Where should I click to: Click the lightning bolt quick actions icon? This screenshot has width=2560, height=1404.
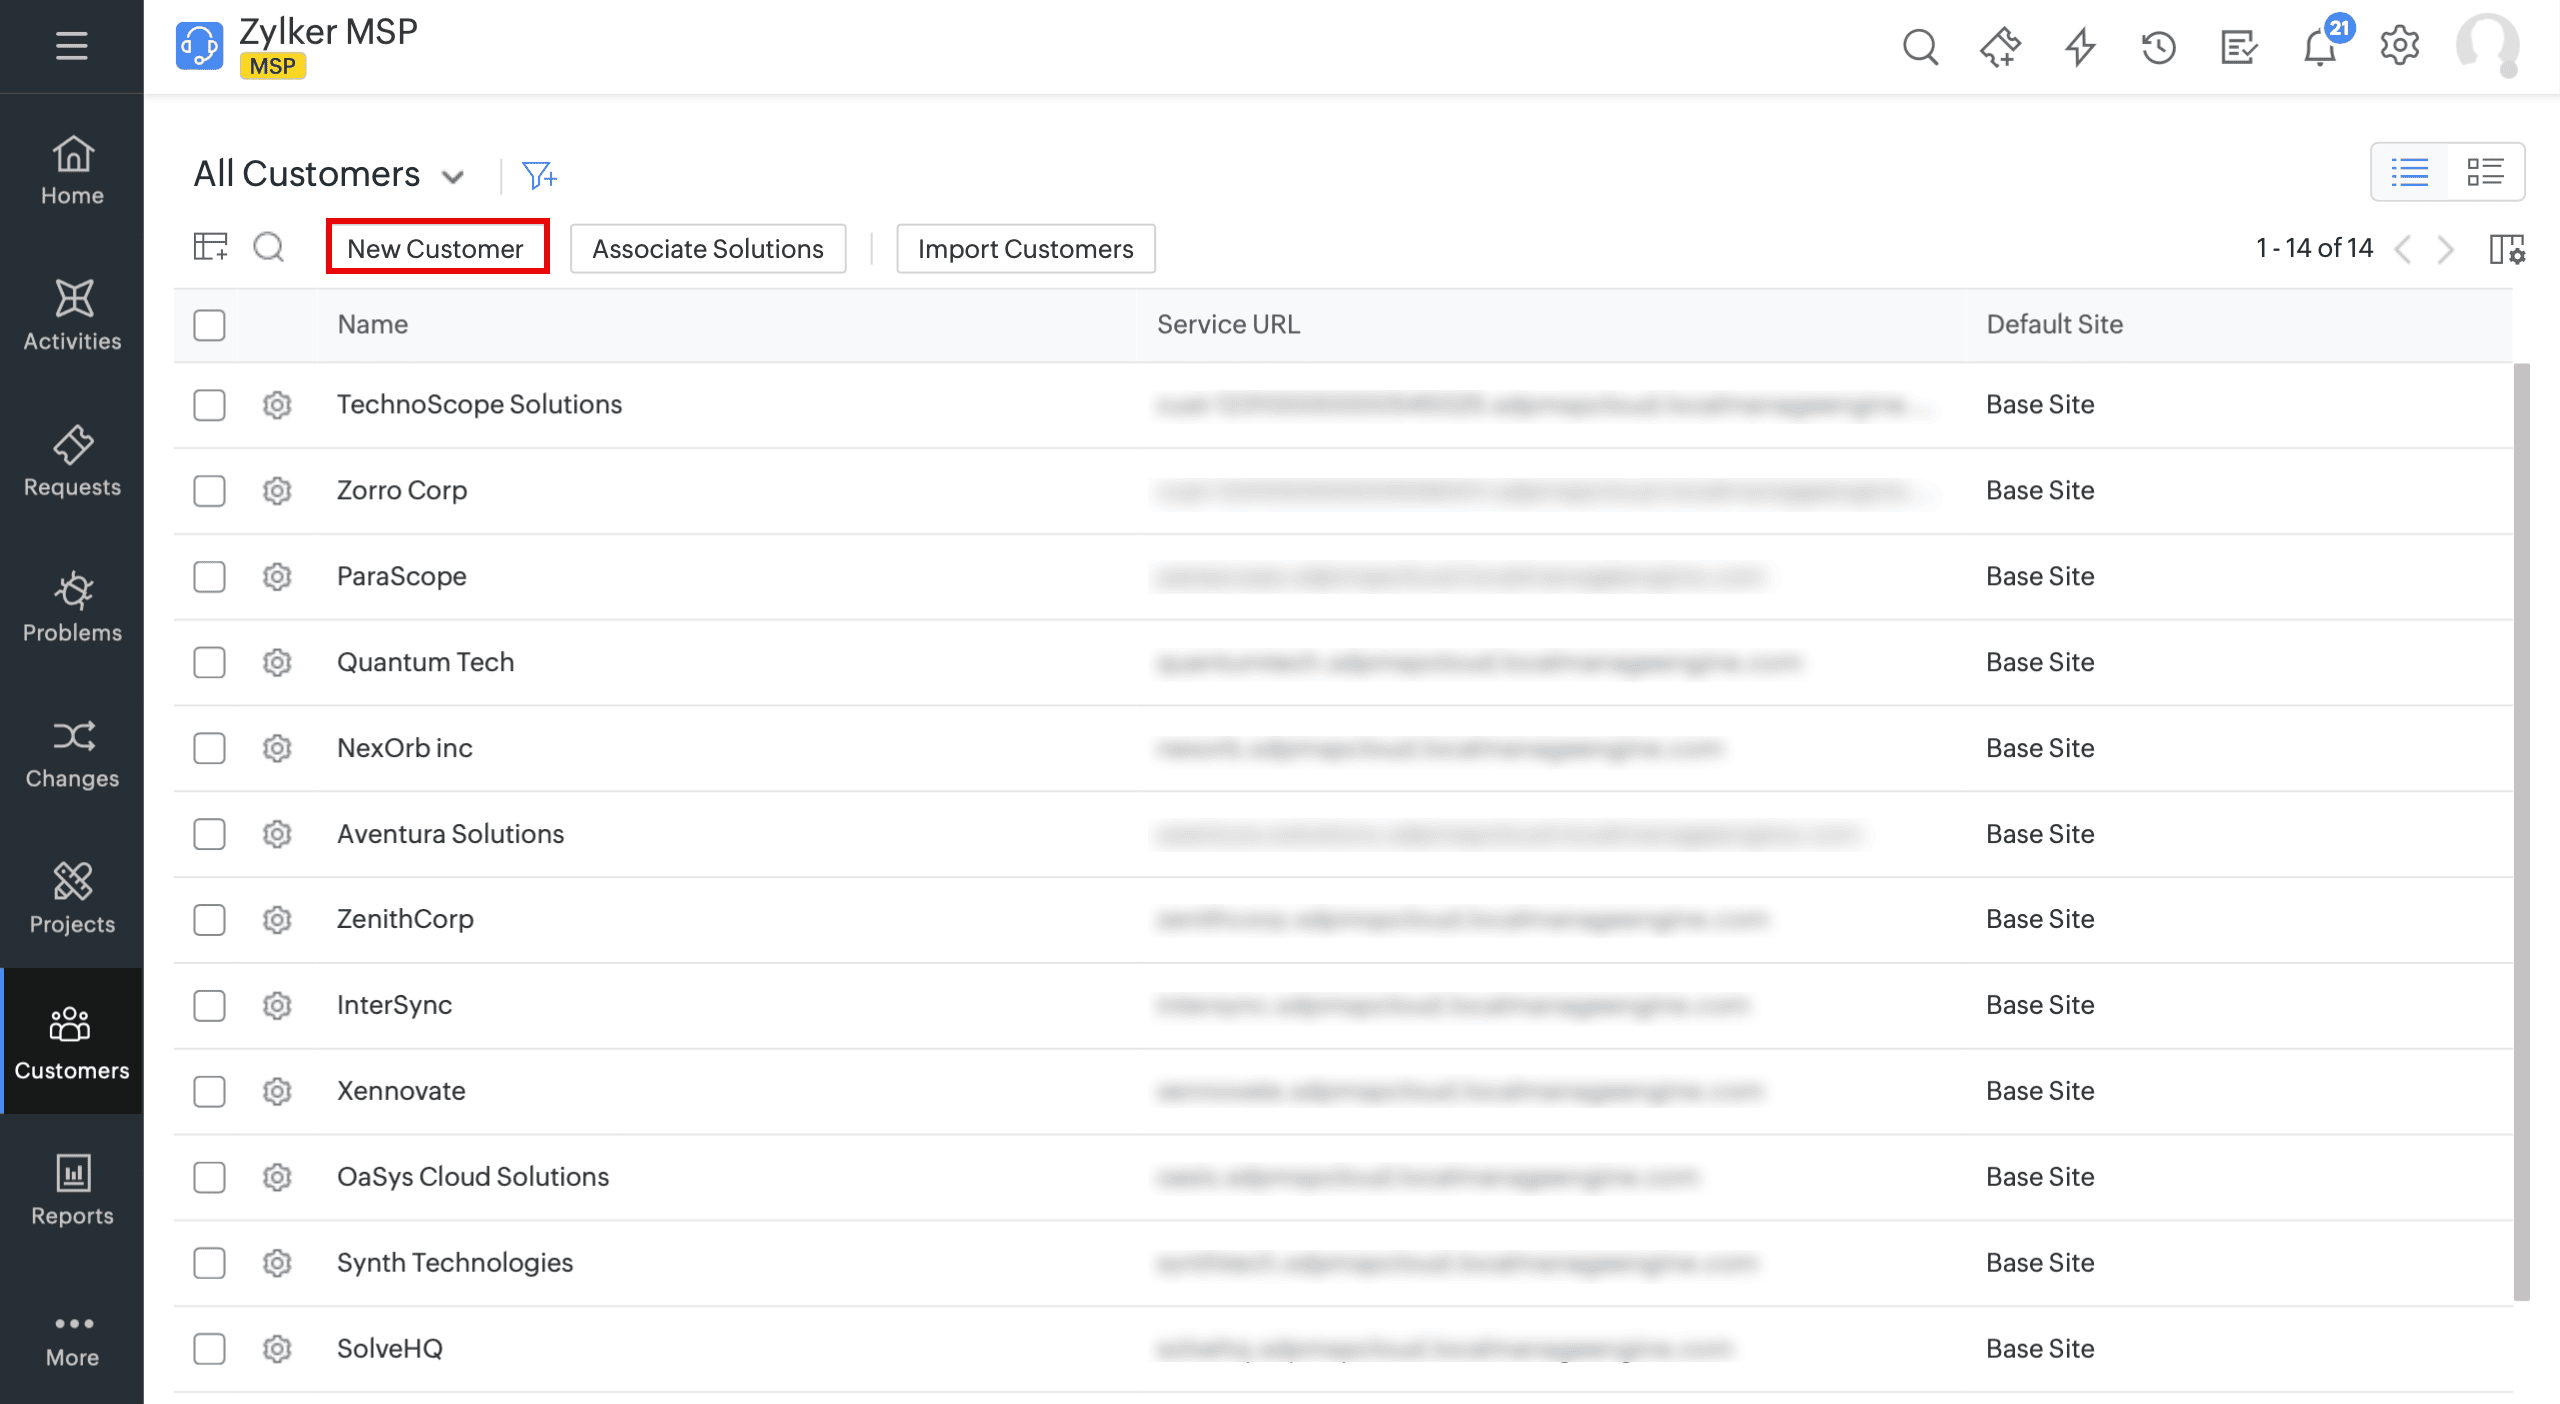click(2080, 47)
